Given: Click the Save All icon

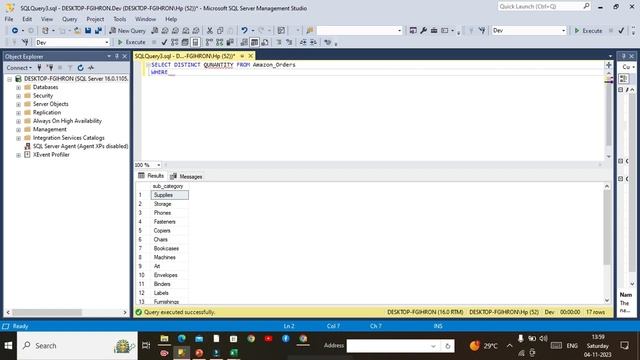Looking at the screenshot, I should [x=98, y=31].
